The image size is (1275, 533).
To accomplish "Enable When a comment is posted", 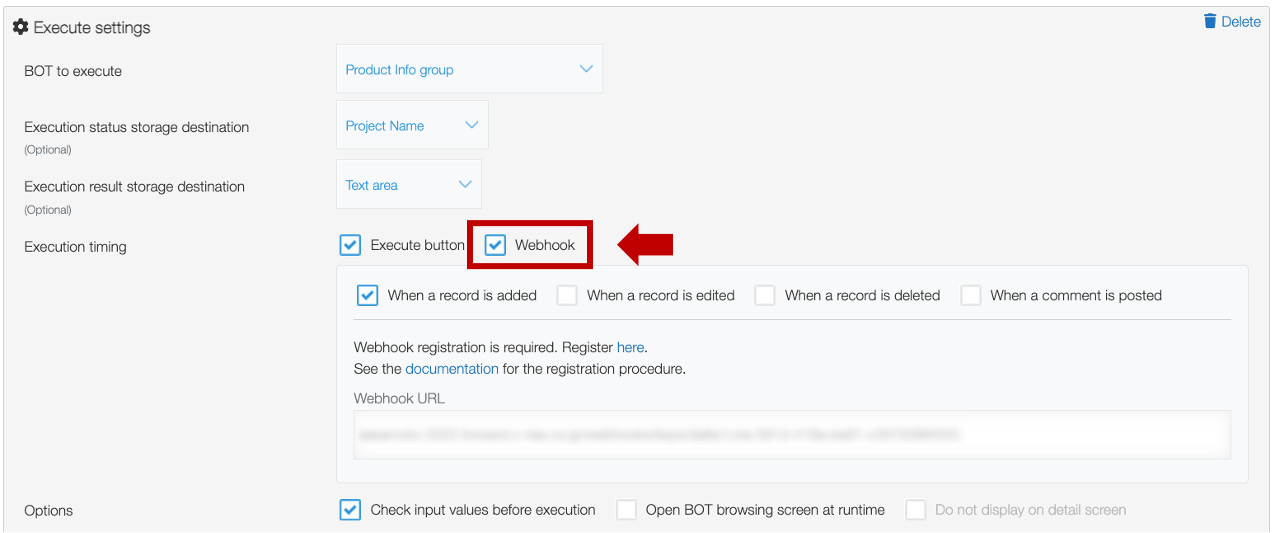I will tap(971, 295).
